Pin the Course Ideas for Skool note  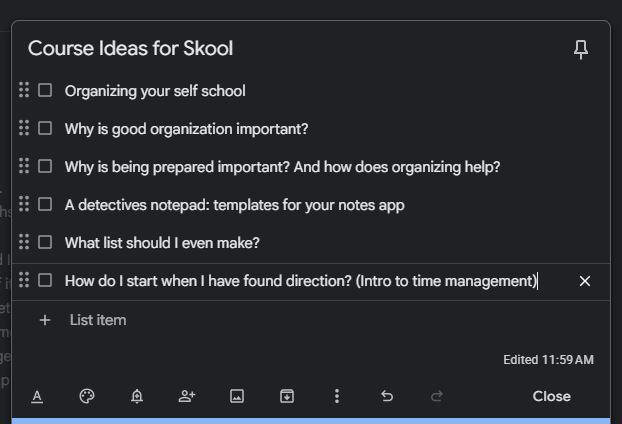pyautogui.click(x=581, y=50)
